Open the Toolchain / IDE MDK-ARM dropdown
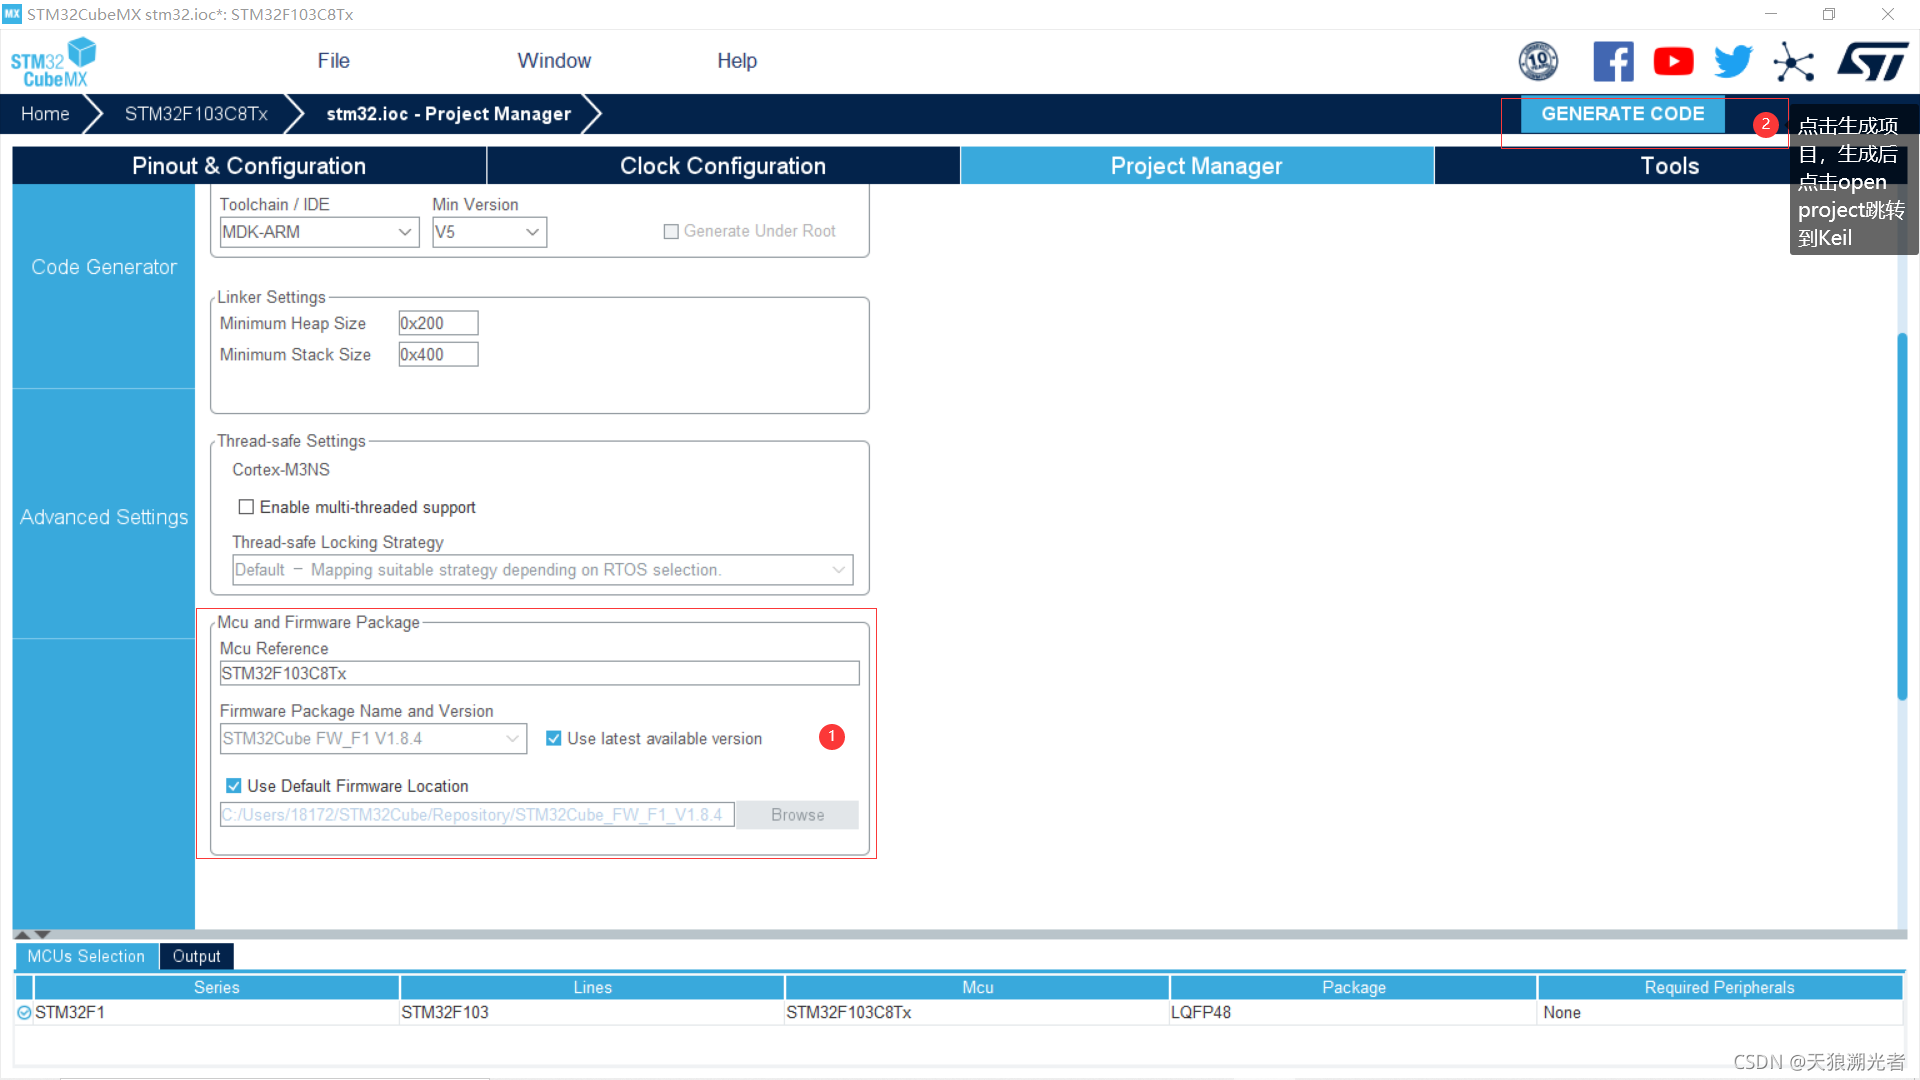The width and height of the screenshot is (1920, 1080). (318, 232)
